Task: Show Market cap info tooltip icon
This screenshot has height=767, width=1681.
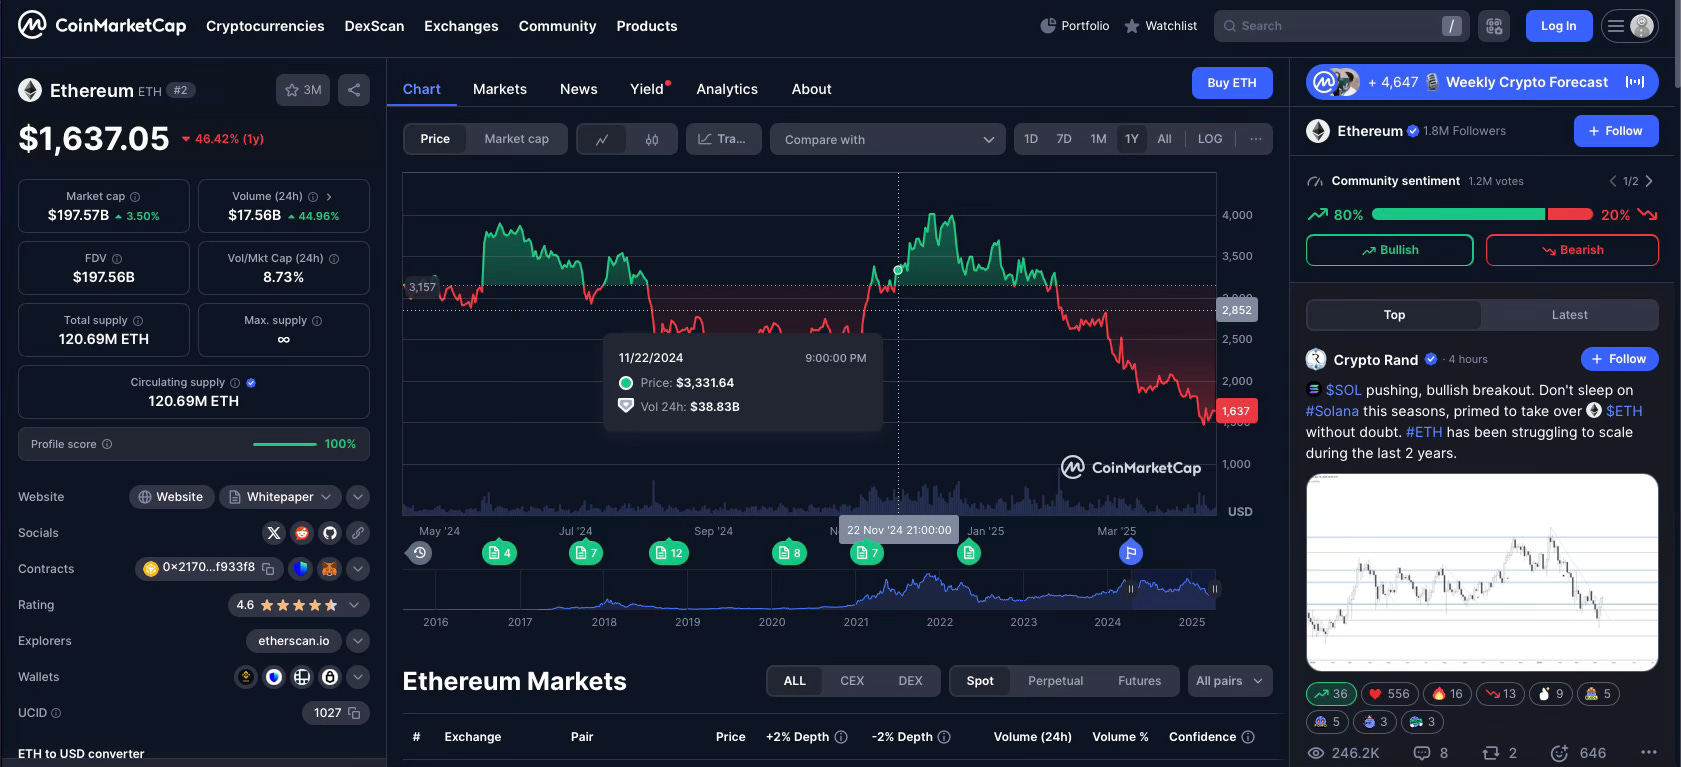Action: (x=135, y=197)
